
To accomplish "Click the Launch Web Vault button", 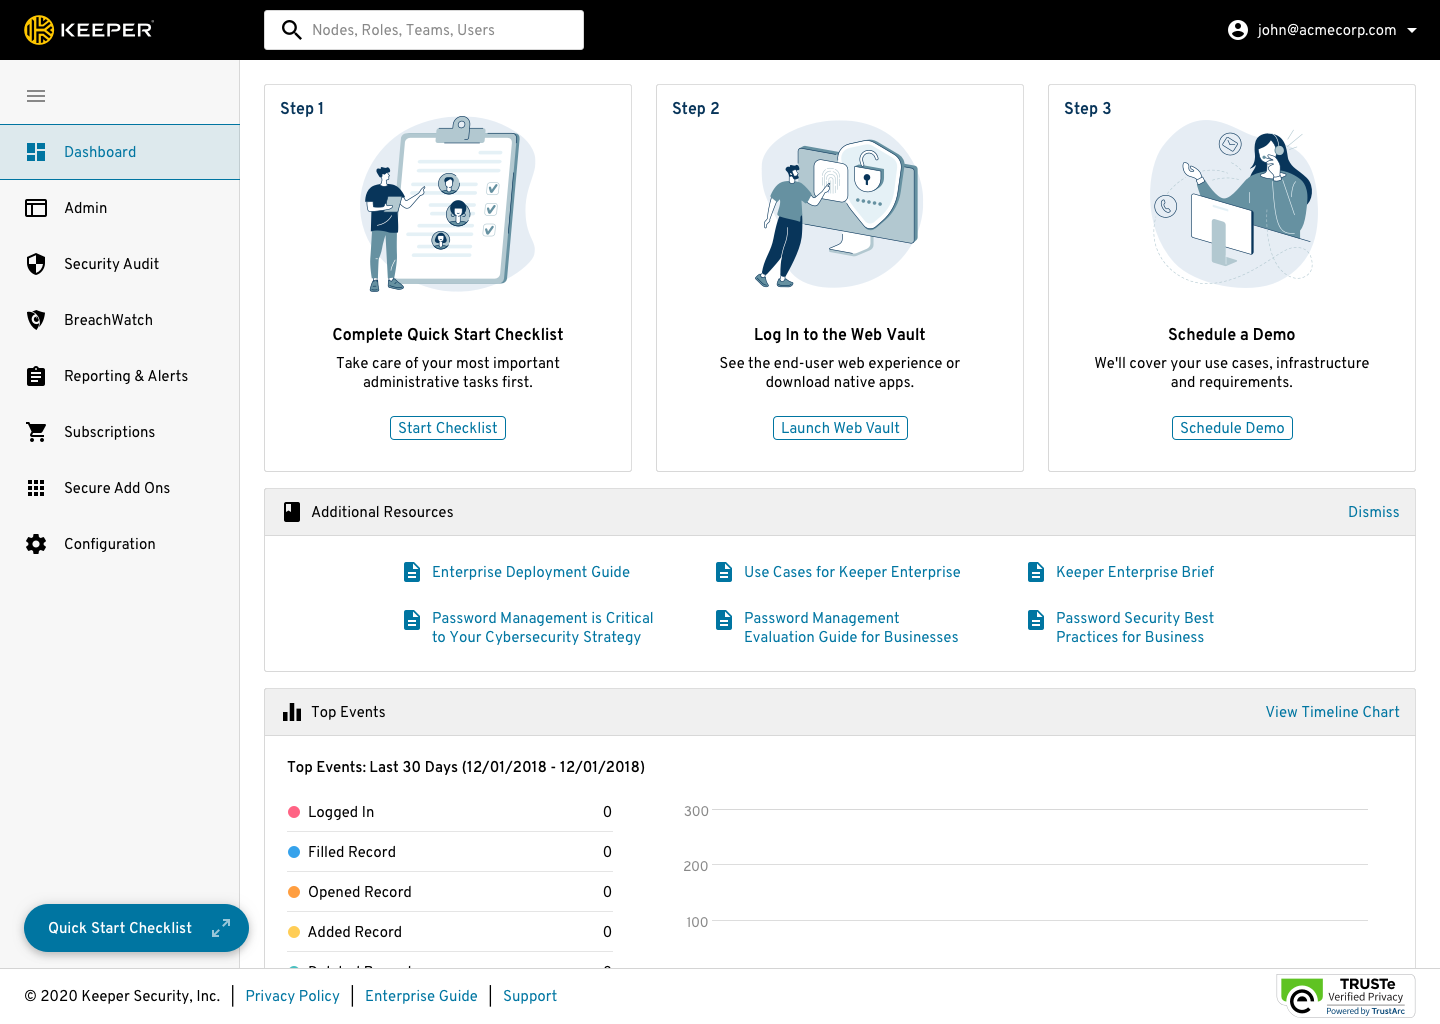I will point(840,428).
